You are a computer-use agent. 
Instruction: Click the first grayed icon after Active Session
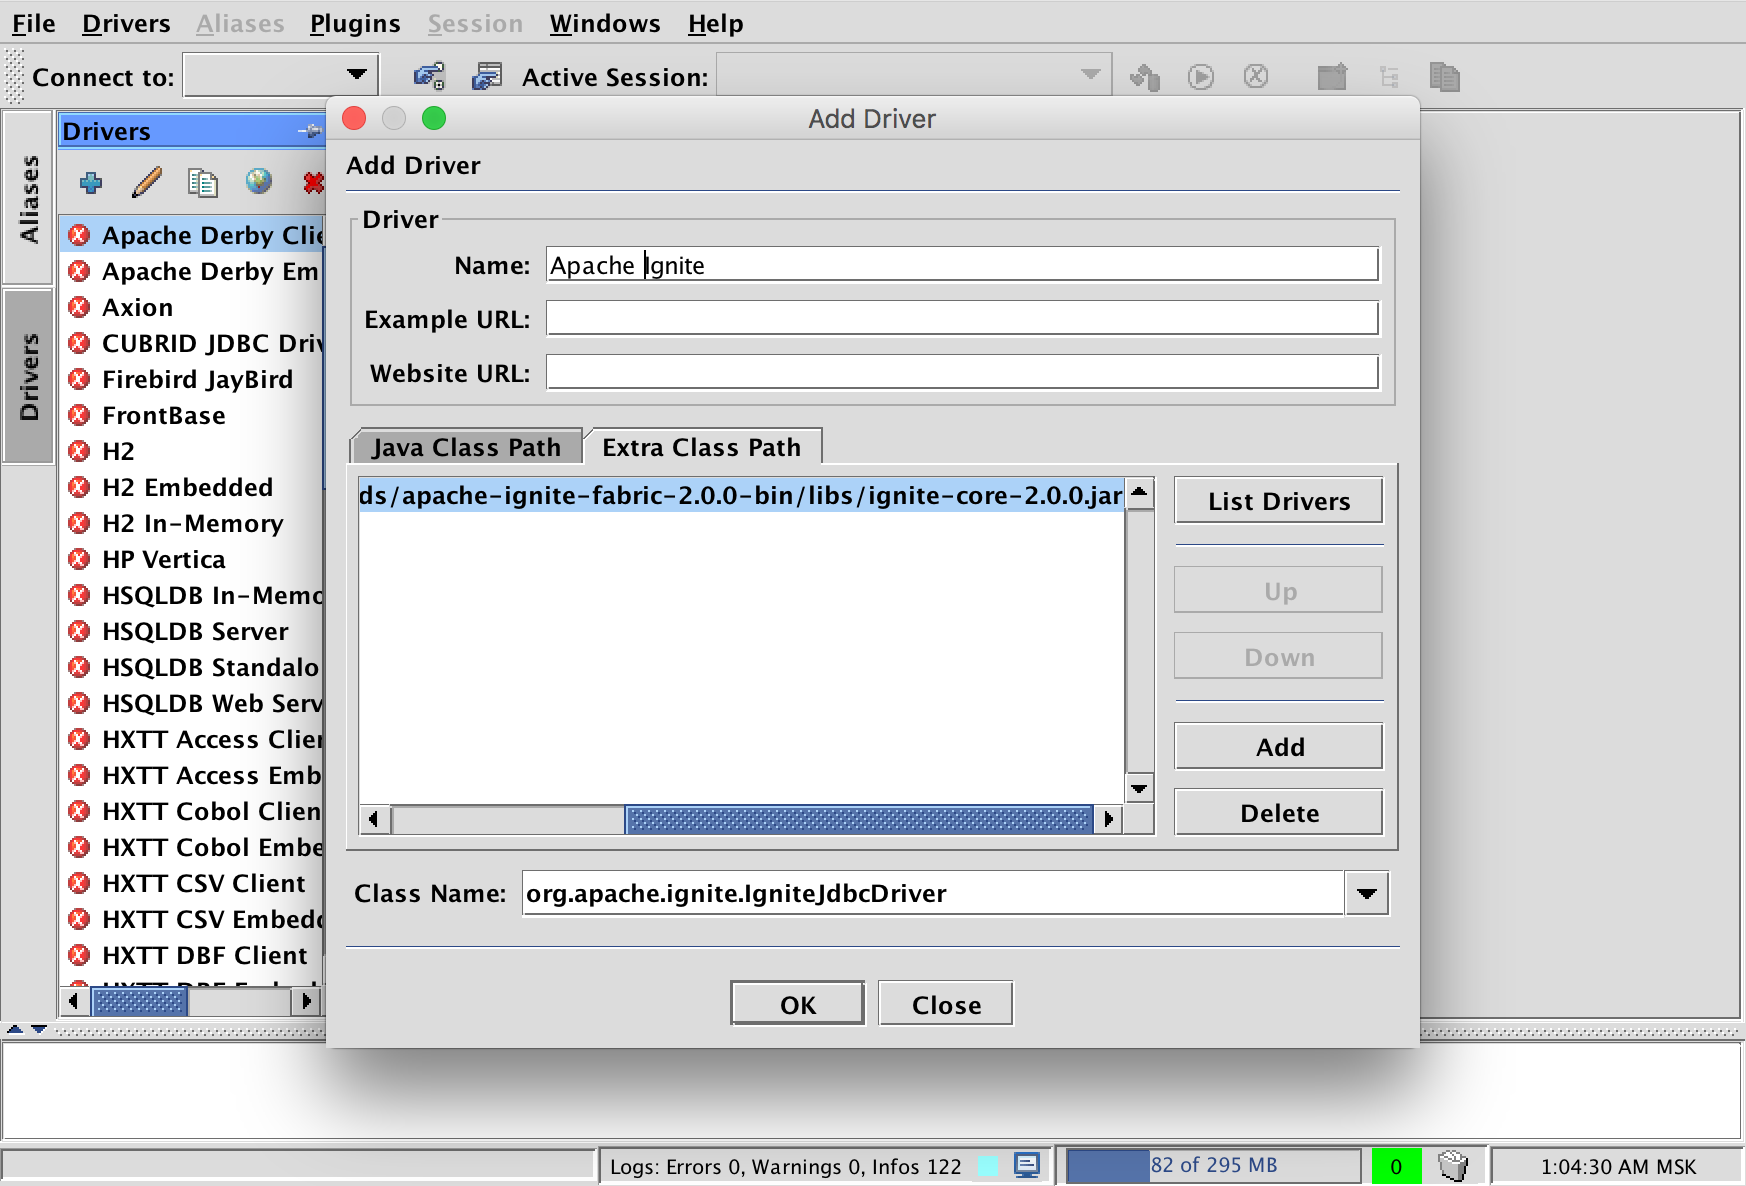point(1144,77)
